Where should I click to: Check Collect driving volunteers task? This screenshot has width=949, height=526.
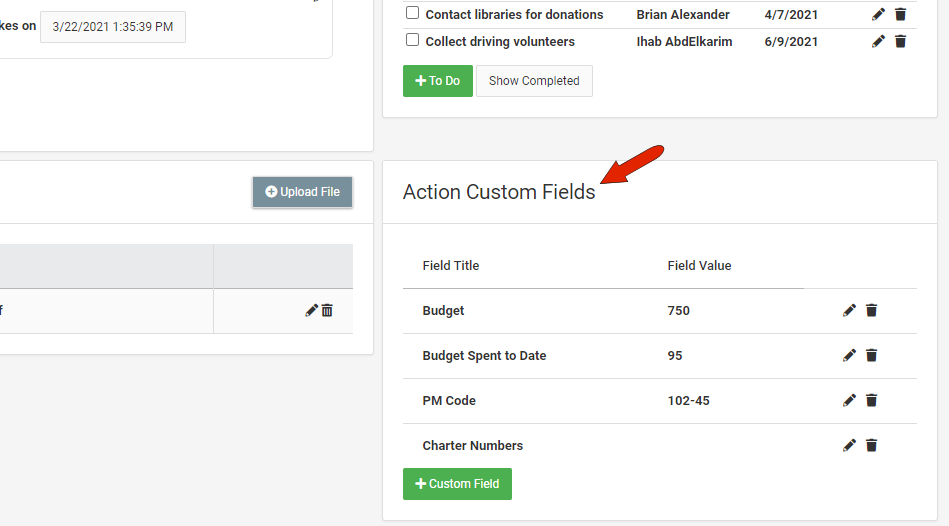coord(412,41)
